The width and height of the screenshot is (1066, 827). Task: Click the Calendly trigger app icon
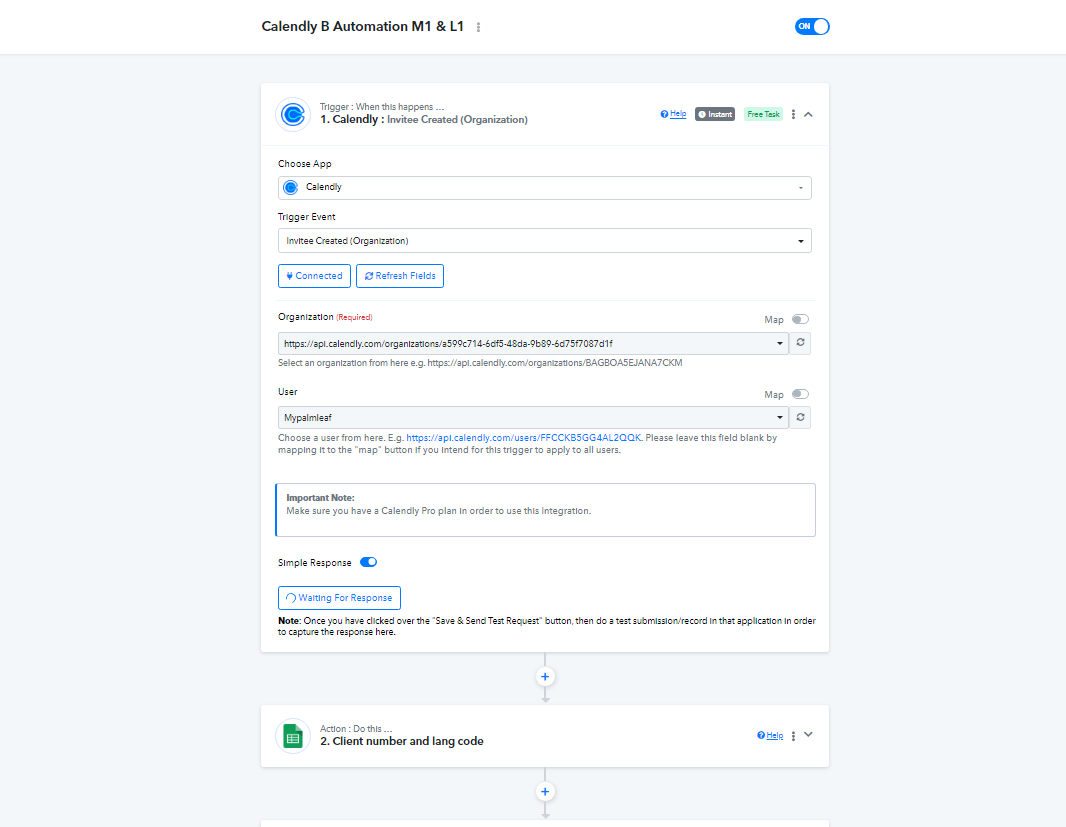click(293, 114)
